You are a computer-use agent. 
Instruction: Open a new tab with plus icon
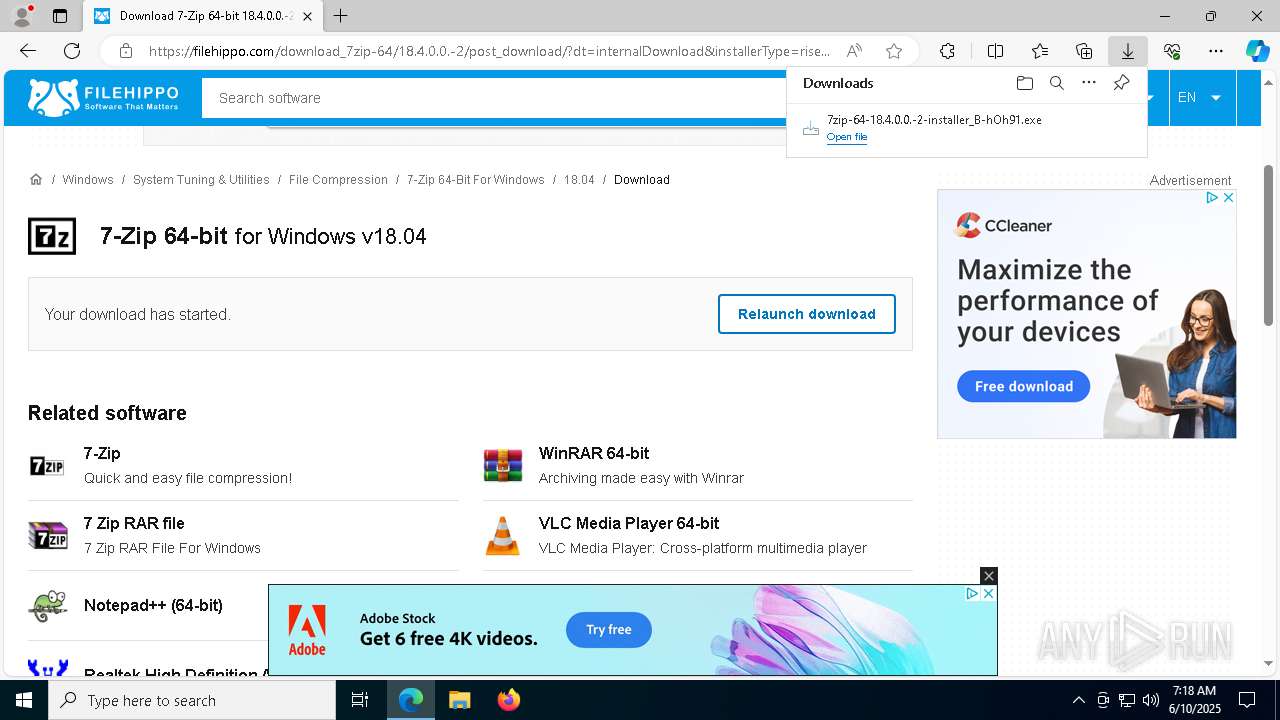click(341, 16)
